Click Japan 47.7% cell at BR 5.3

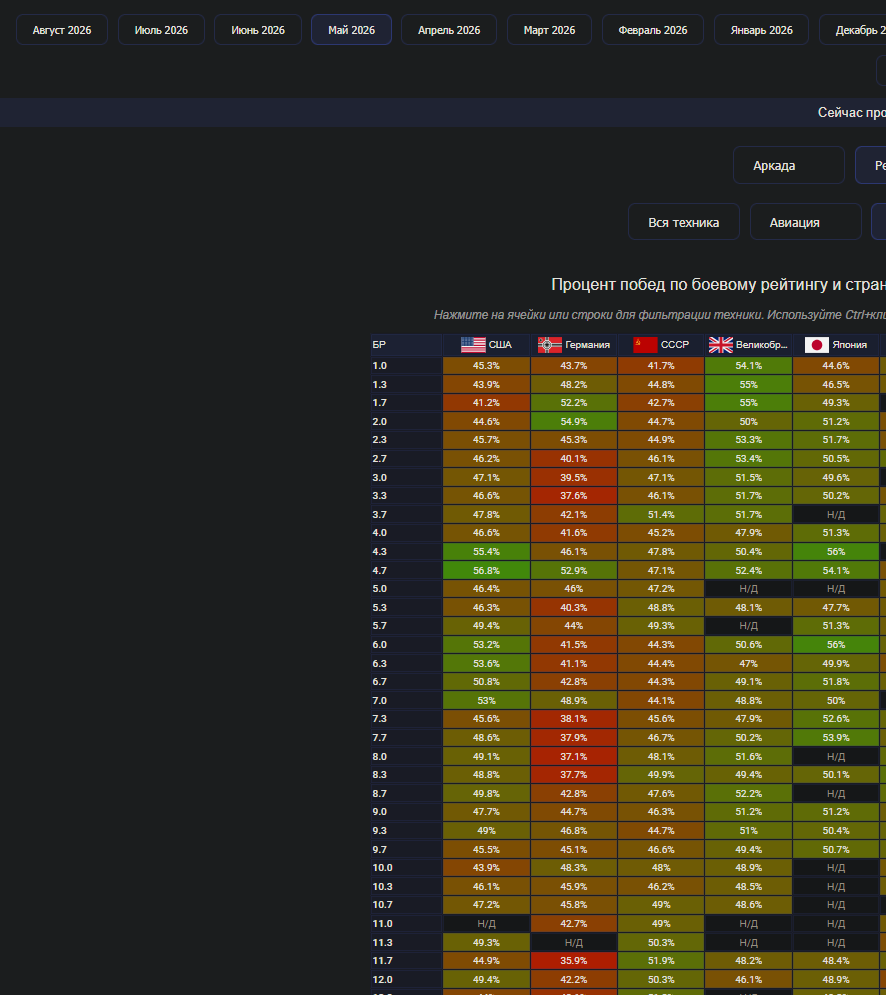836,607
